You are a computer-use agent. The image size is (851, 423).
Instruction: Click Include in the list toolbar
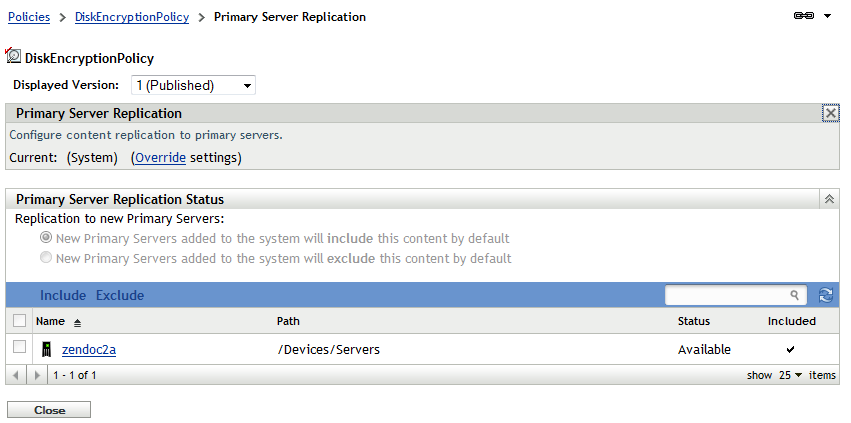pos(63,295)
